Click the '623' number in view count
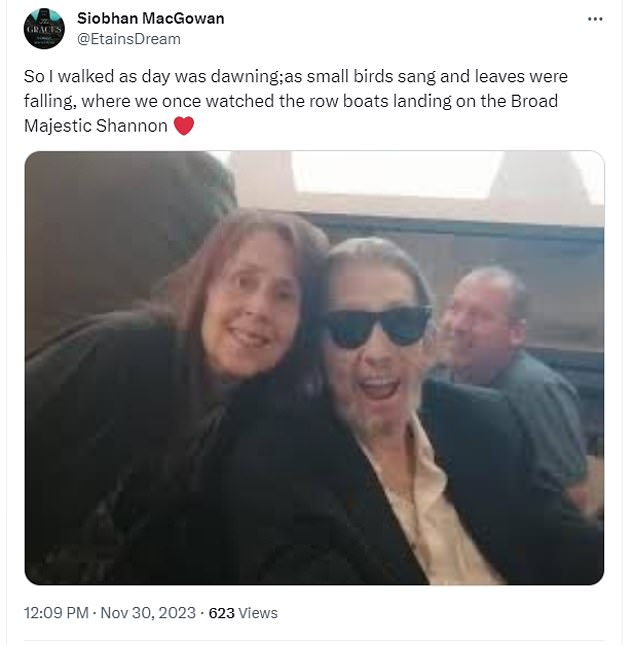The width and height of the screenshot is (634, 645). click(221, 613)
